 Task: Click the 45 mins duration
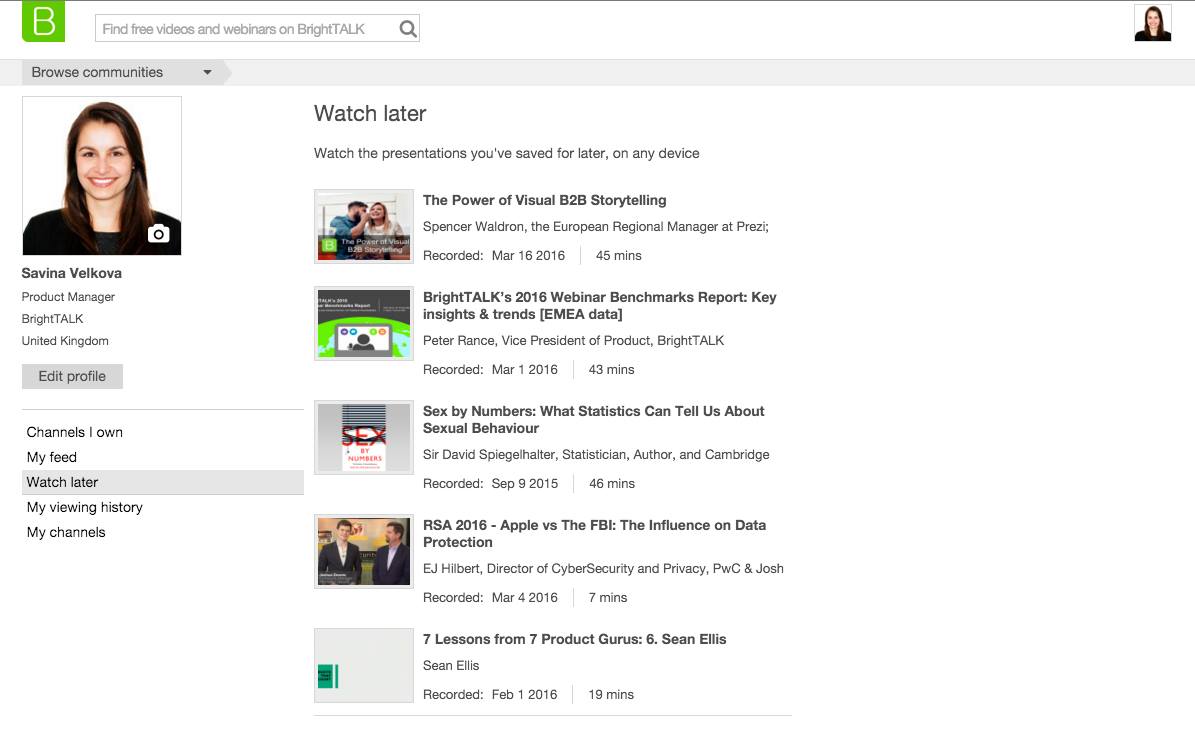(618, 256)
